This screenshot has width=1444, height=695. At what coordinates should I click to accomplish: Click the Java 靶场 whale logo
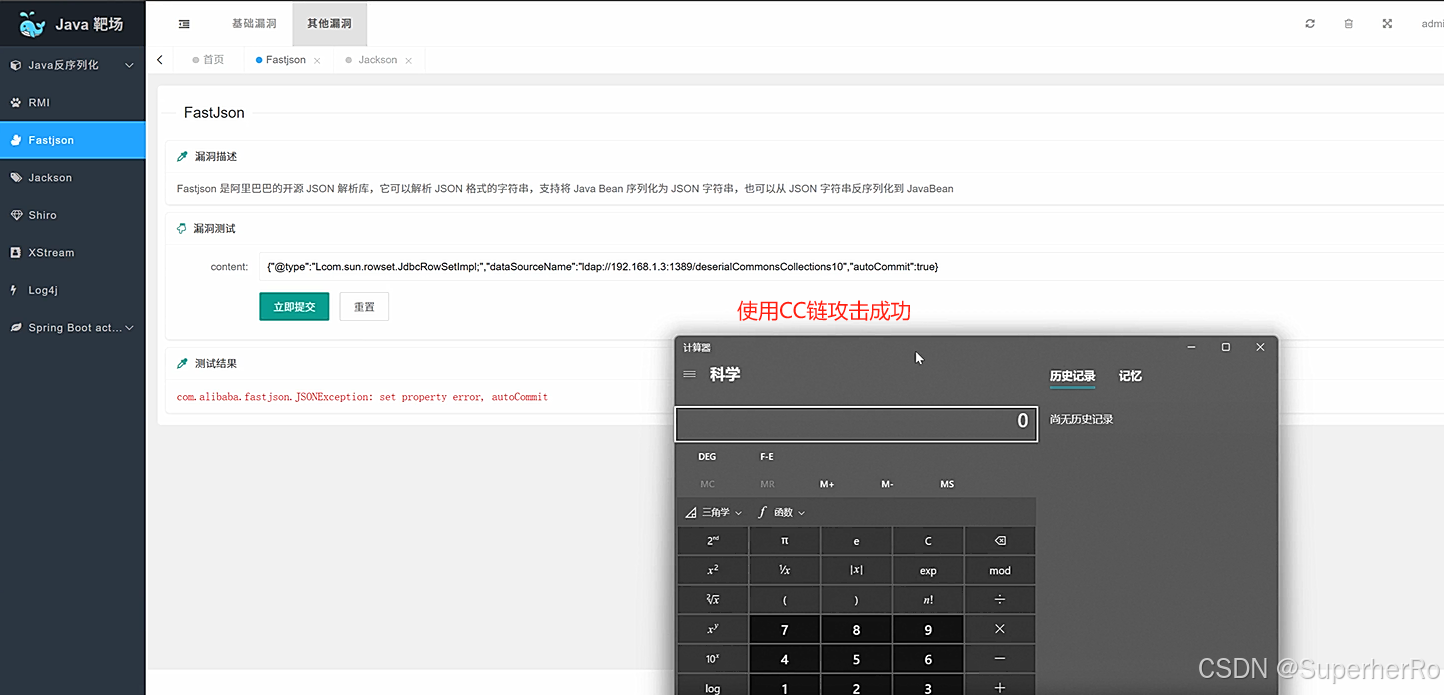(x=32, y=24)
